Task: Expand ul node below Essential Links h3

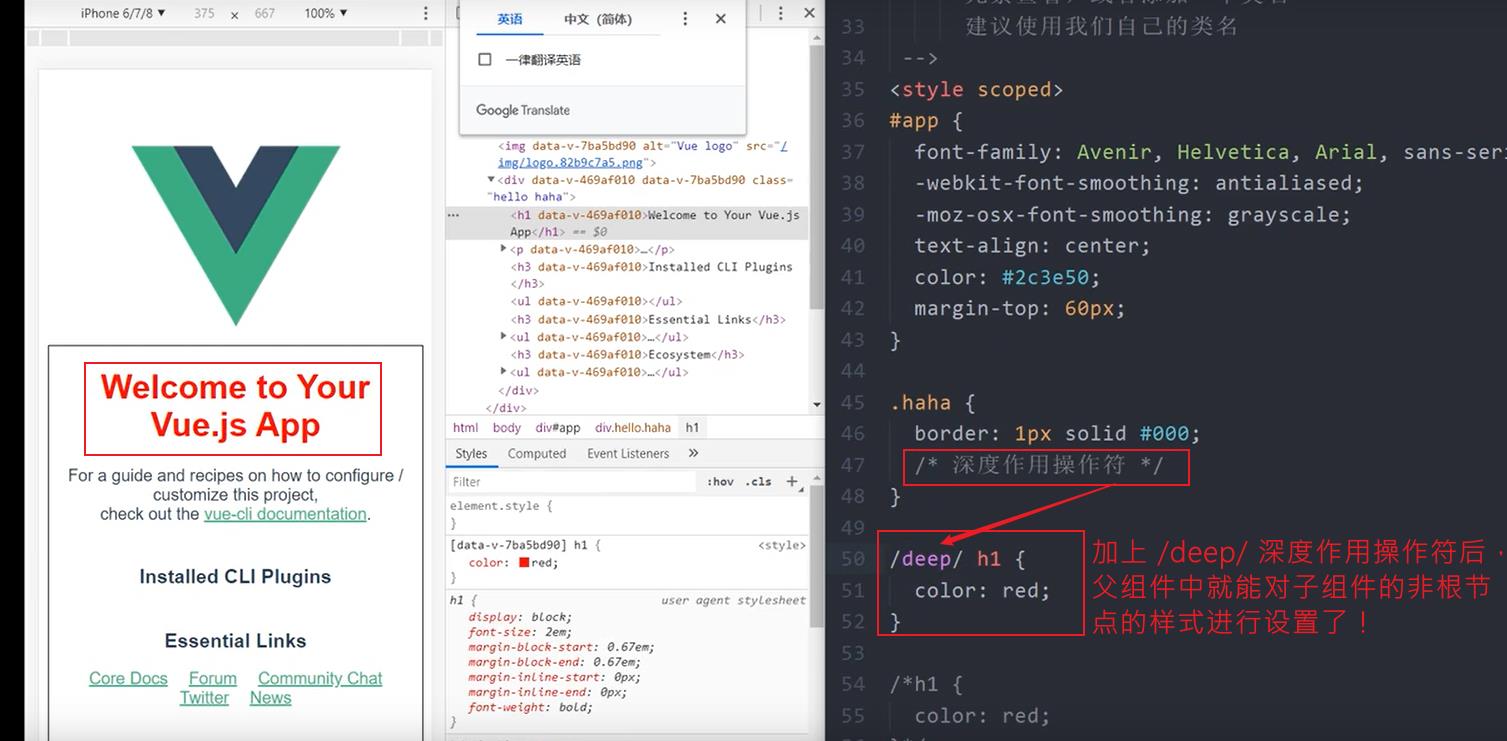Action: tap(504, 337)
